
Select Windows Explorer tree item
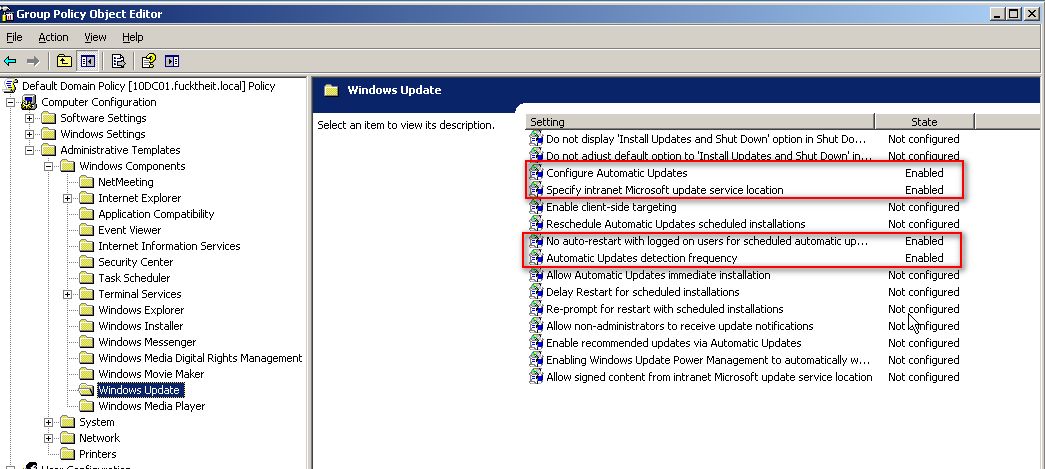(141, 310)
